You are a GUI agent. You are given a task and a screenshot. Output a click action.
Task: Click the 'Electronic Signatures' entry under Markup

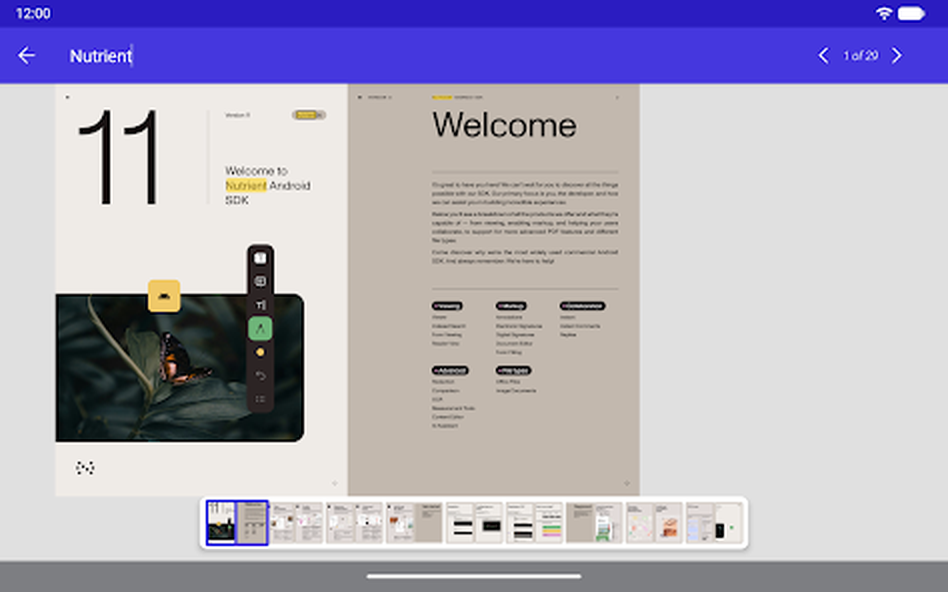click(519, 326)
